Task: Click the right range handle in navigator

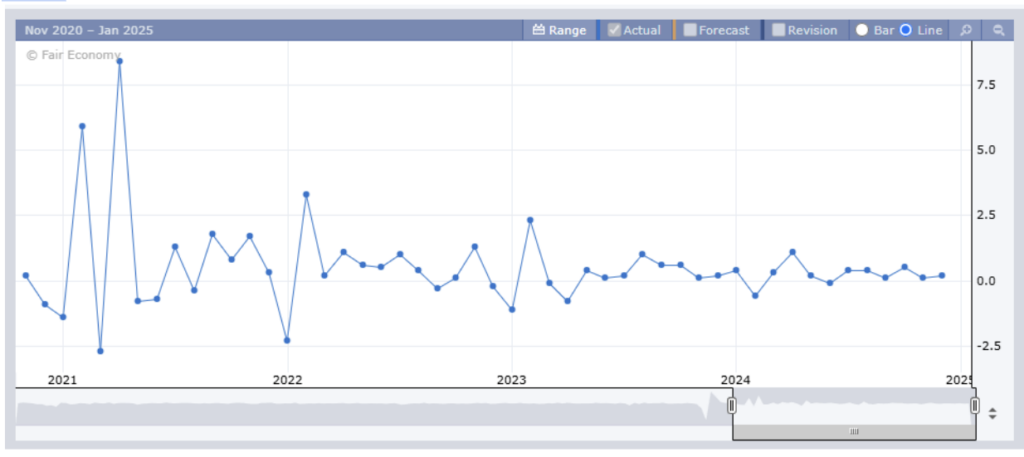Action: point(974,406)
